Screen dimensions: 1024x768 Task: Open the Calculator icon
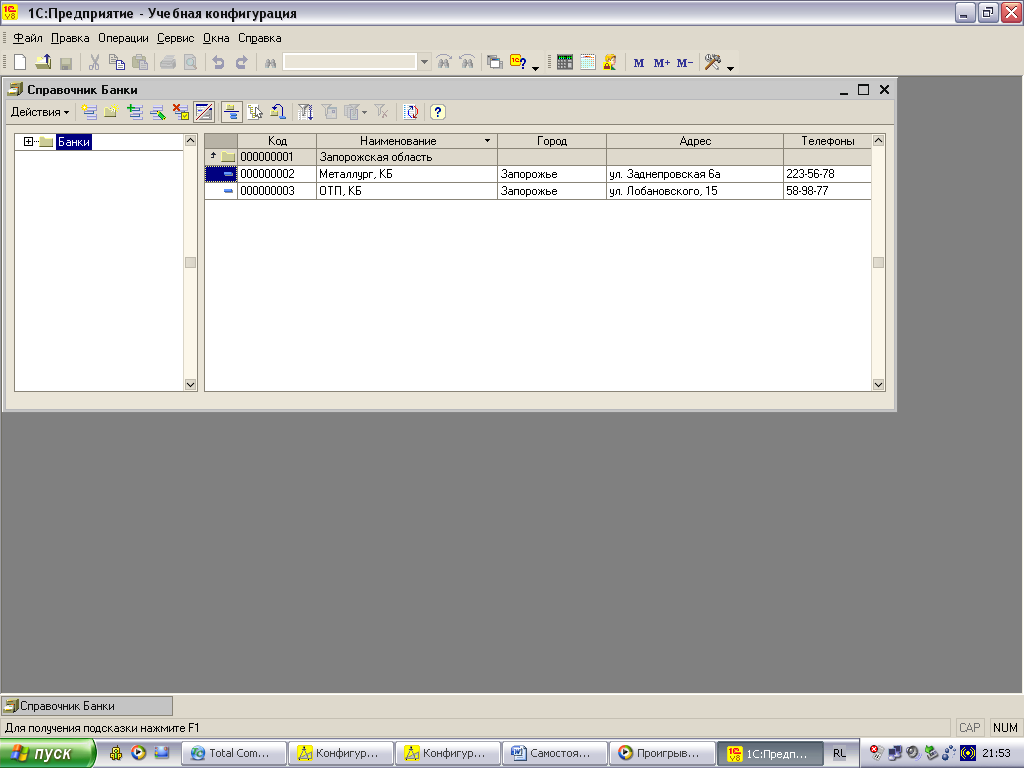coord(565,63)
